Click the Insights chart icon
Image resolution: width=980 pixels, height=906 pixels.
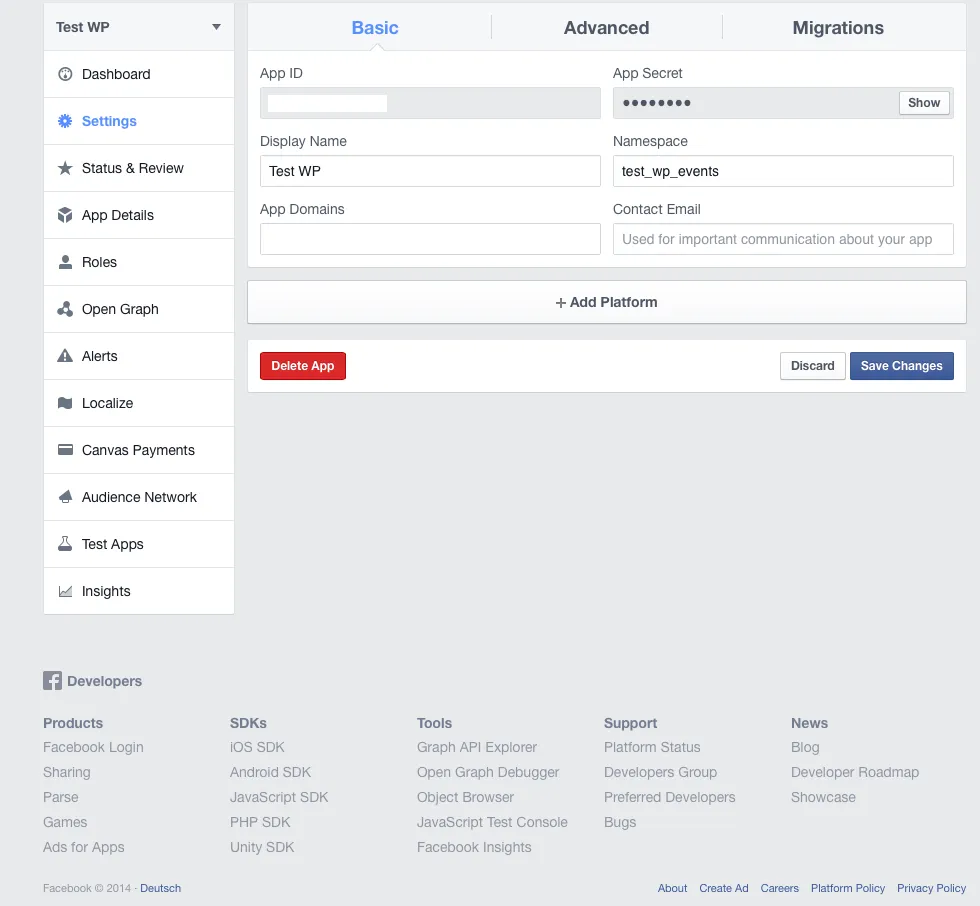tap(65, 591)
